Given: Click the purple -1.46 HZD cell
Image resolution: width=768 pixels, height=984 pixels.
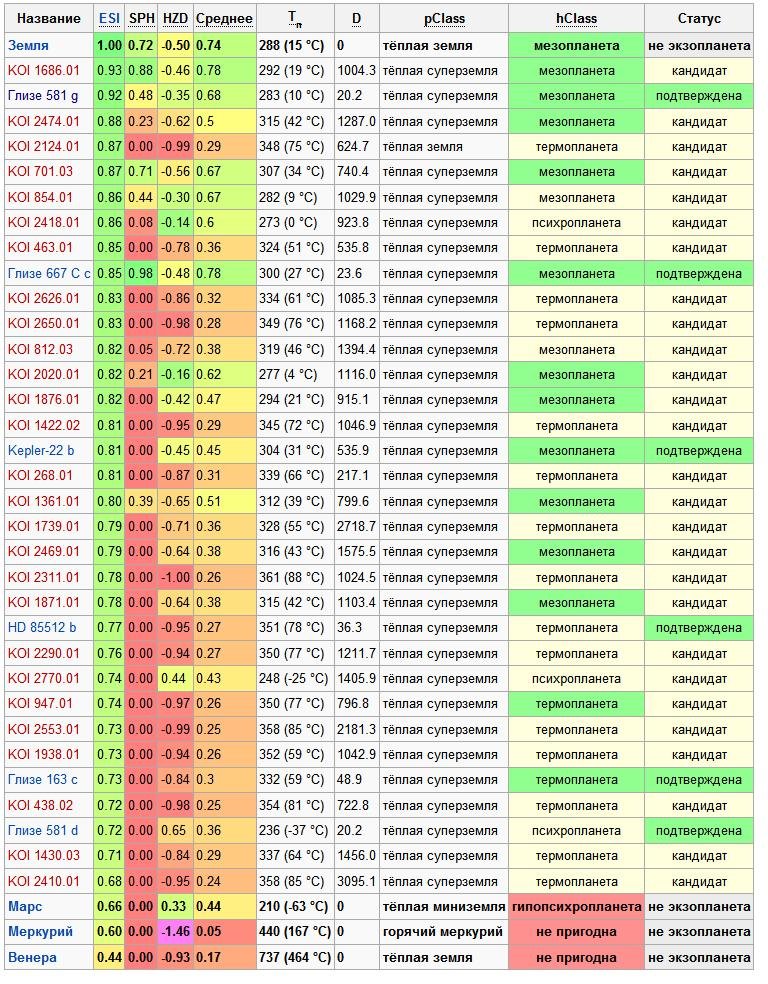Looking at the screenshot, I should pos(176,931).
